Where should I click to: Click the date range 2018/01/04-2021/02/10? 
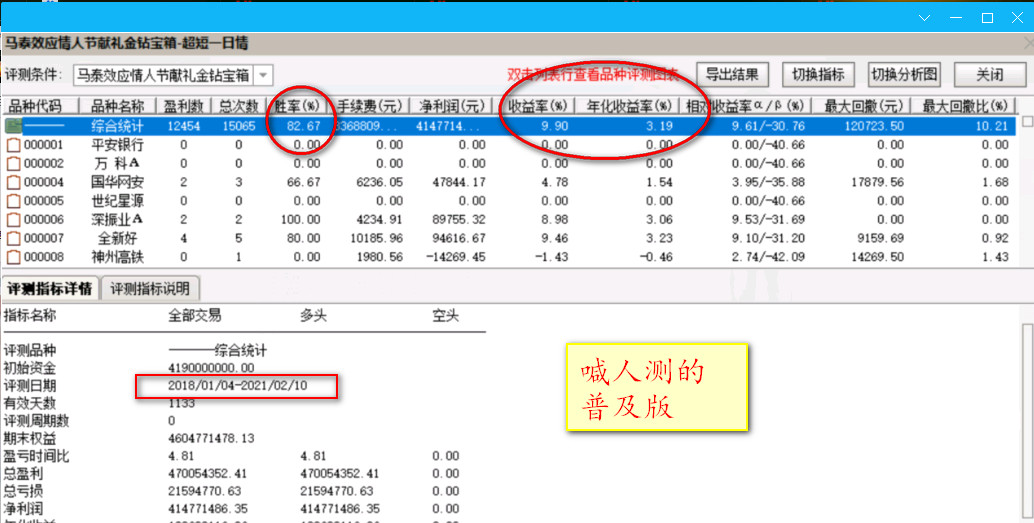[x=237, y=386]
